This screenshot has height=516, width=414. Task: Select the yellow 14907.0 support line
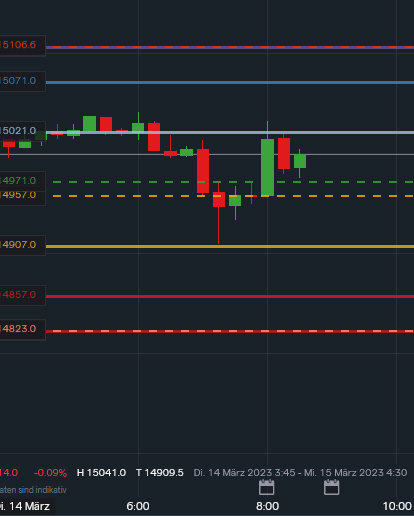point(230,247)
